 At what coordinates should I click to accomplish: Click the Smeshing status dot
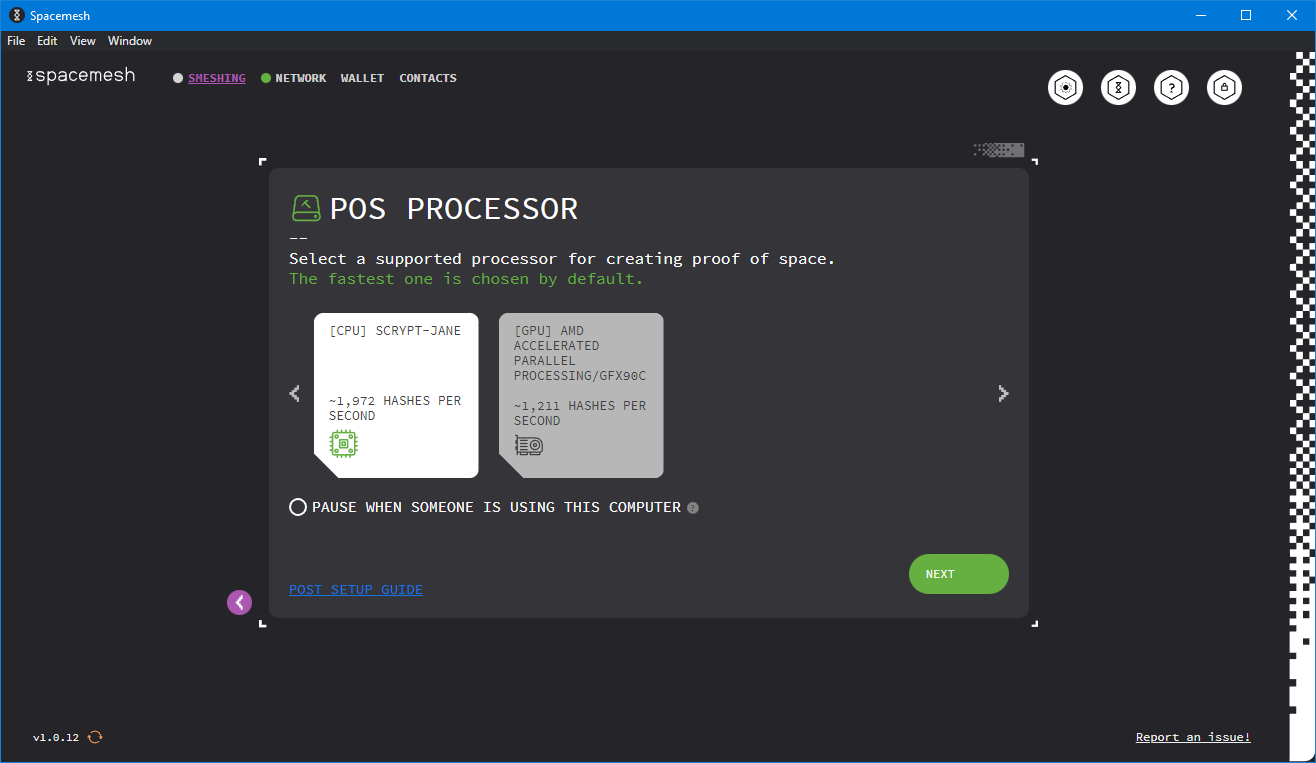178,78
